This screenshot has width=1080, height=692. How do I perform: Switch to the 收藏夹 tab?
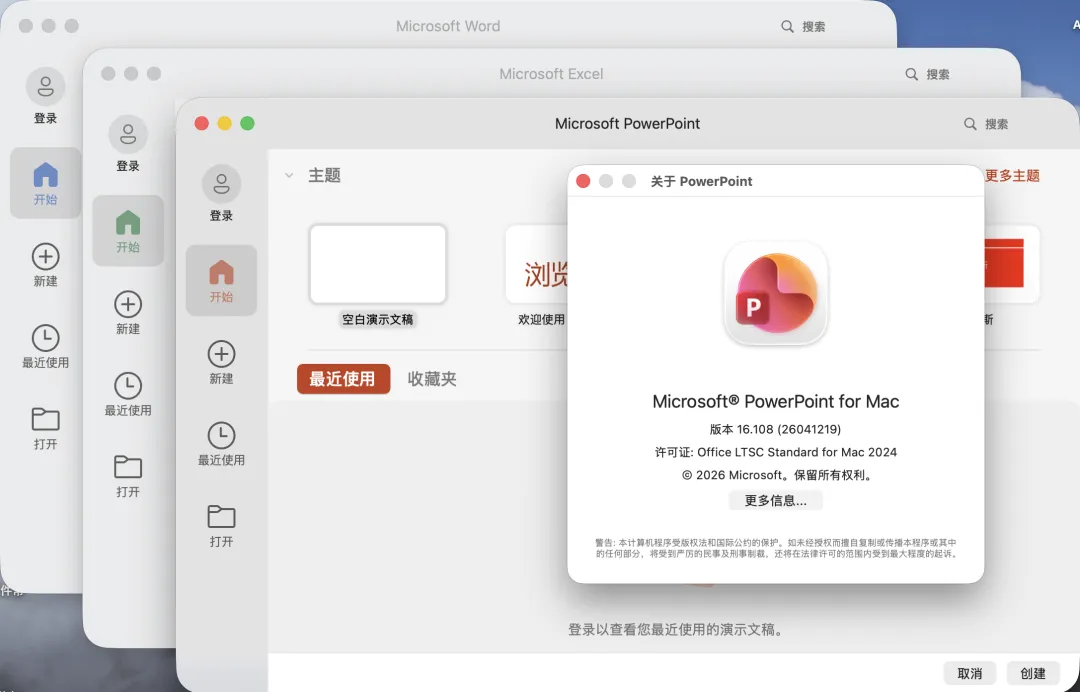pyautogui.click(x=432, y=379)
